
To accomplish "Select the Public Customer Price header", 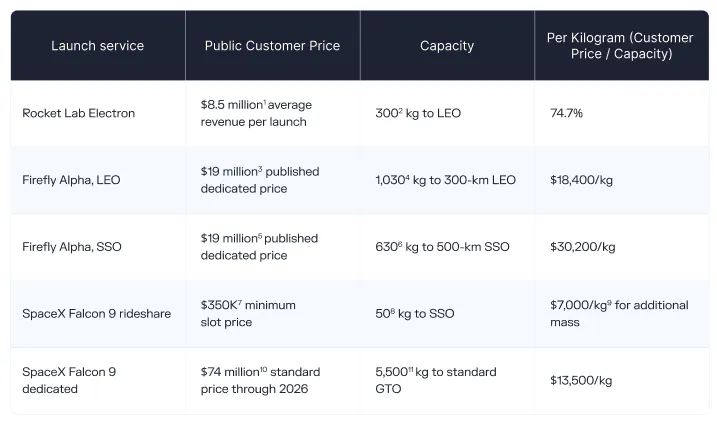I will (x=273, y=46).
